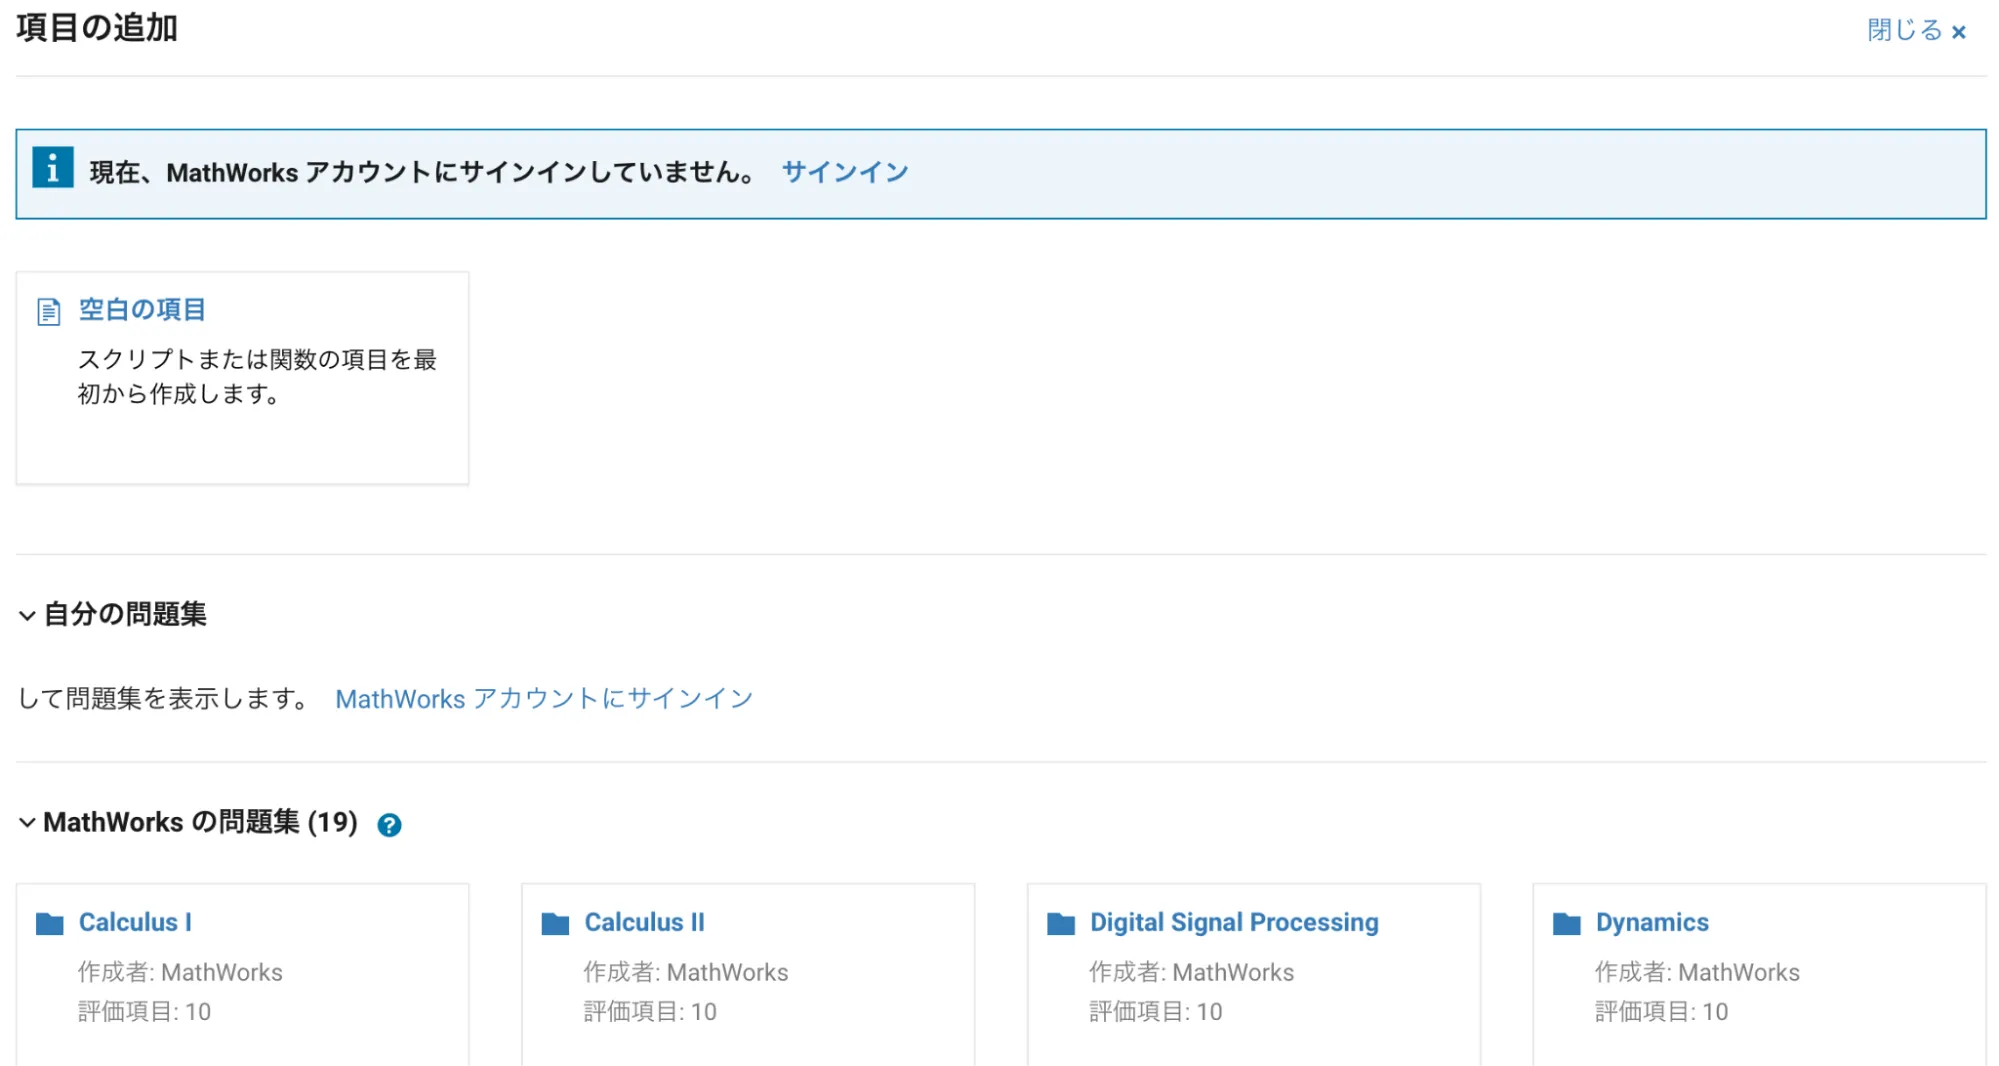Open the 空白の項目 link
Image resolution: width=1999 pixels, height=1066 pixels.
tap(142, 310)
